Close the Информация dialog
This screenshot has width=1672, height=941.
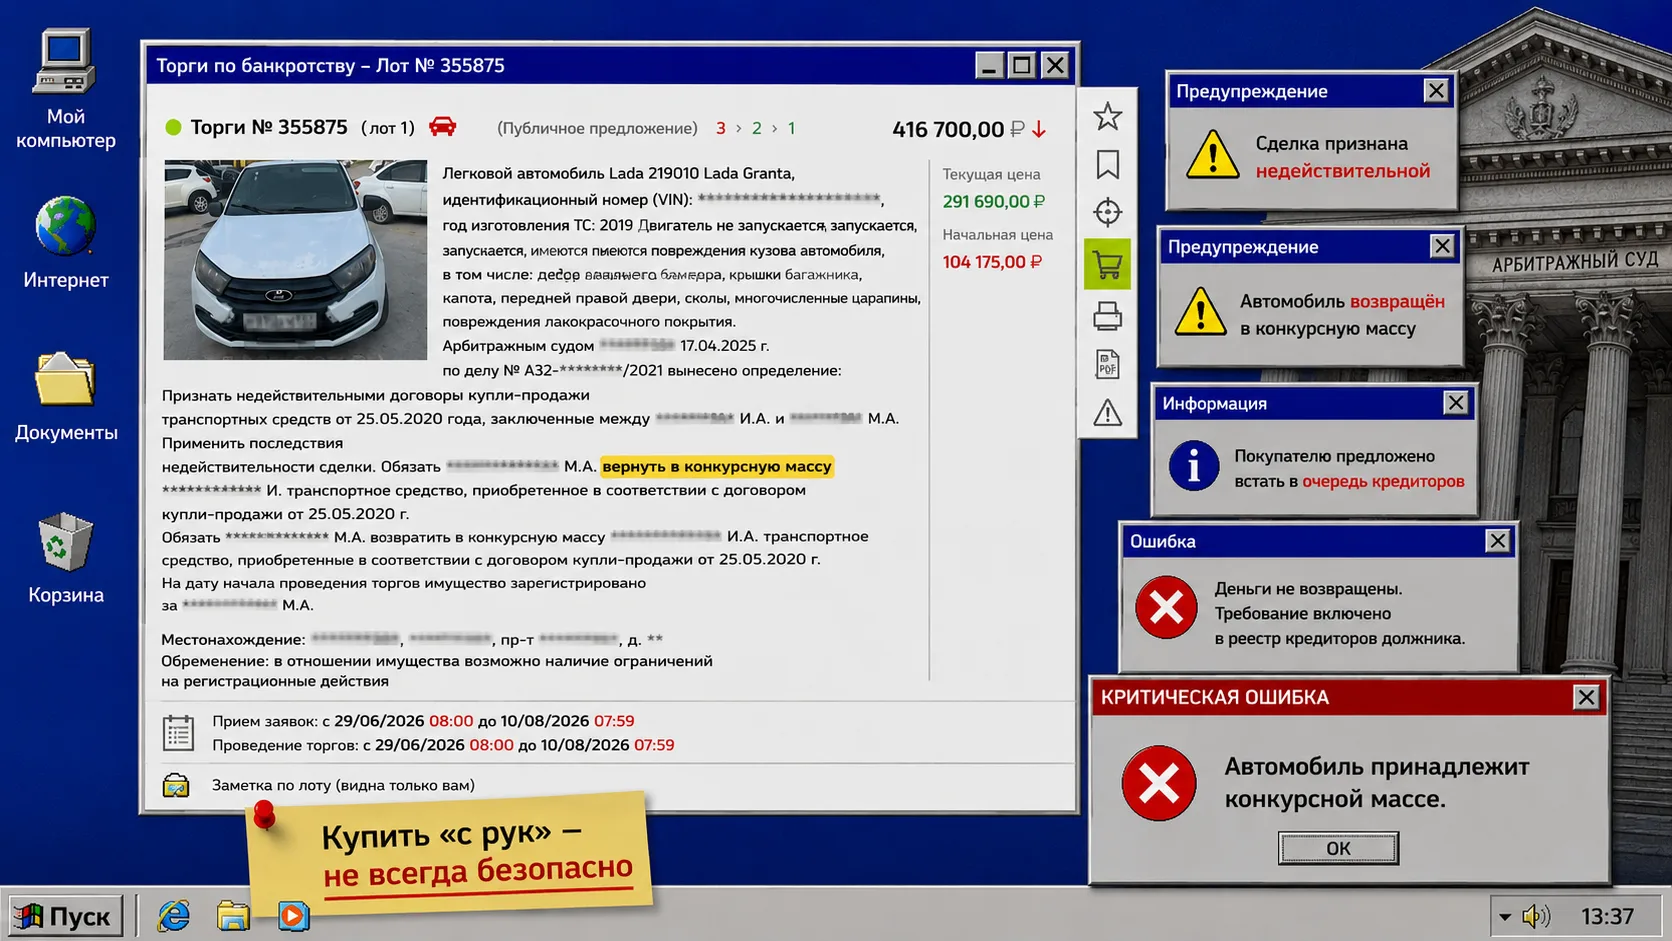click(x=1456, y=402)
